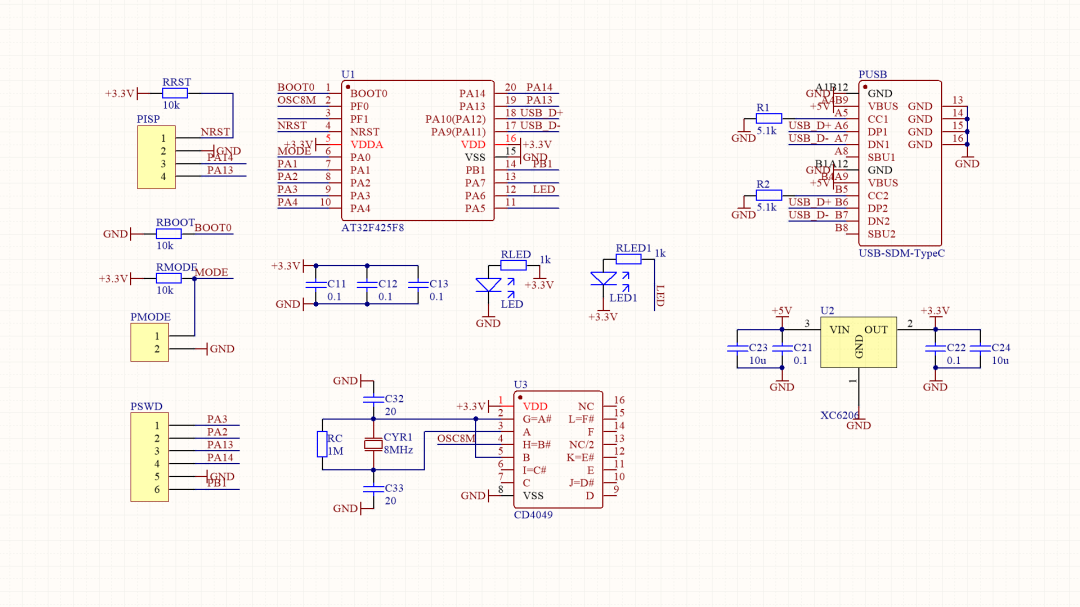Select the LED diode symbol above GND

(490, 285)
